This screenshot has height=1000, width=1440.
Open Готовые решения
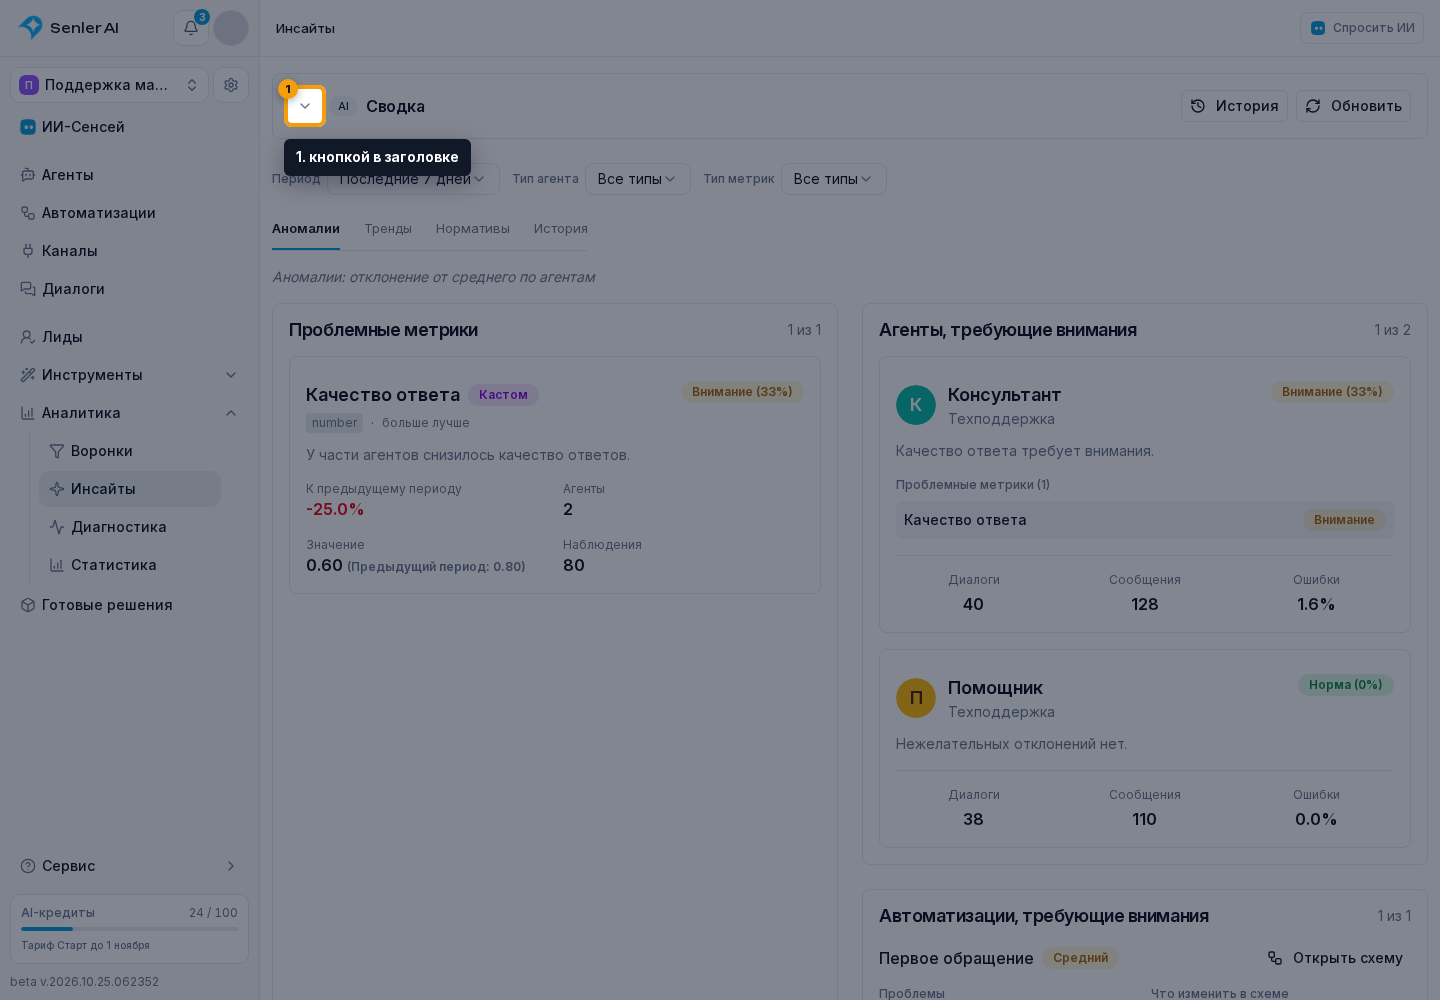point(129,605)
